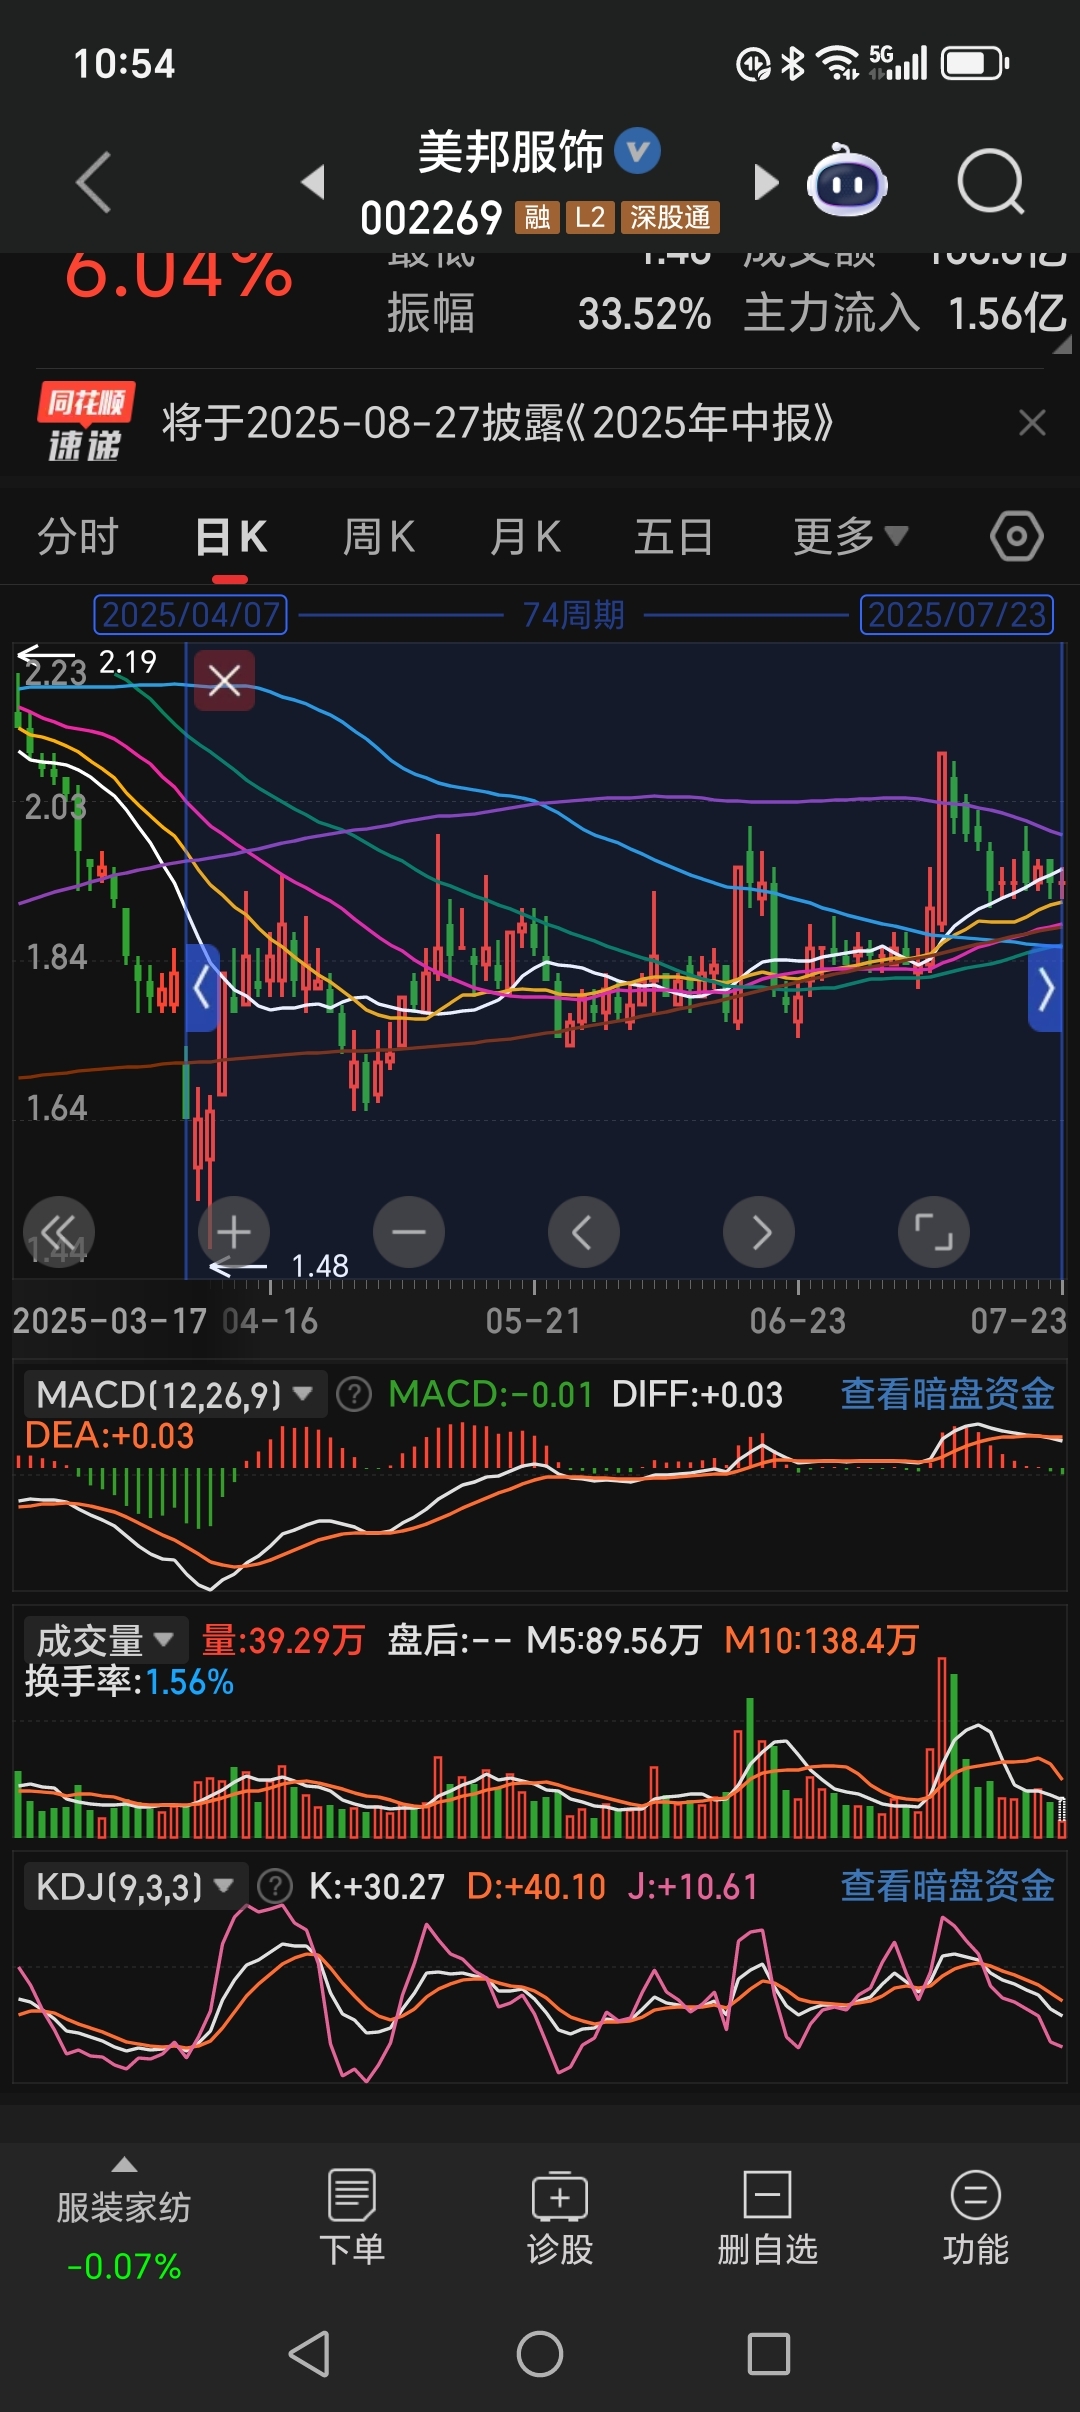
Task: Expand the 更多 period dropdown
Action: 850,537
